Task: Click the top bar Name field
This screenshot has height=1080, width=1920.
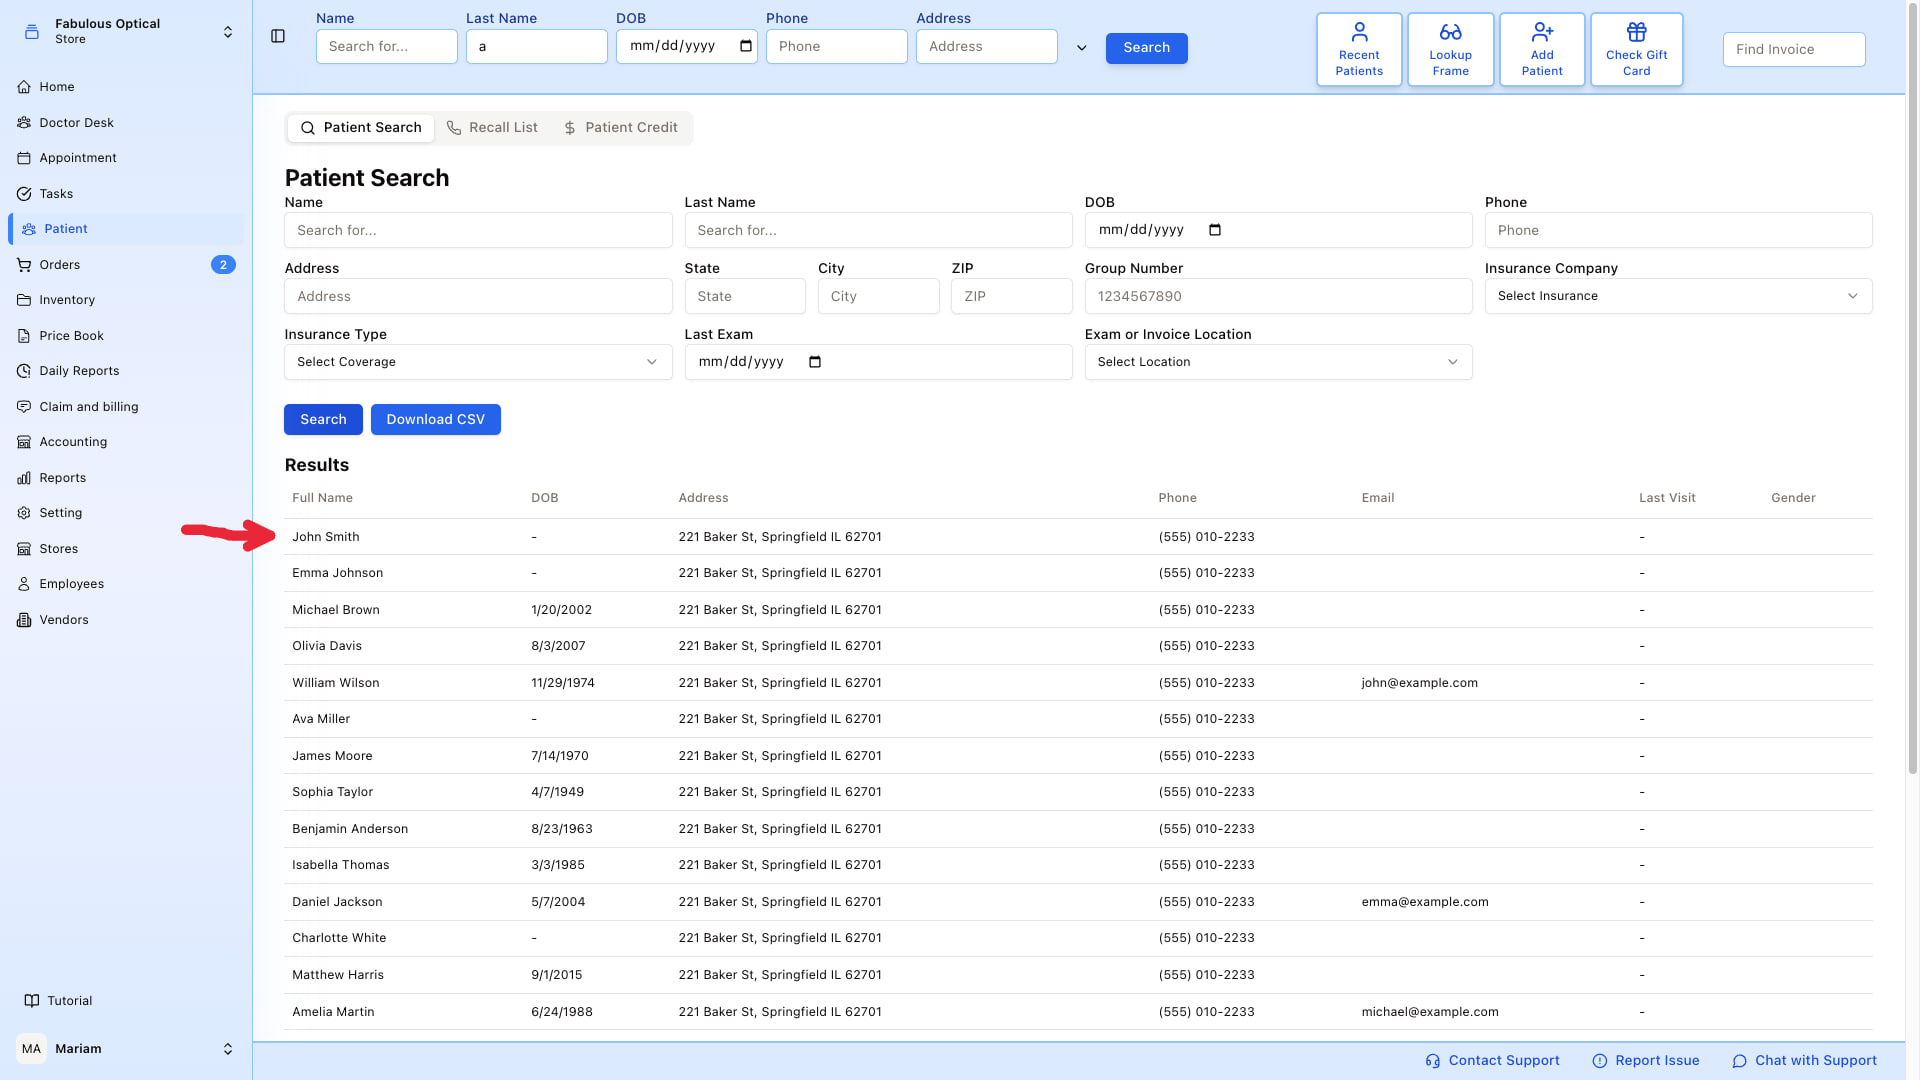Action: click(x=386, y=46)
